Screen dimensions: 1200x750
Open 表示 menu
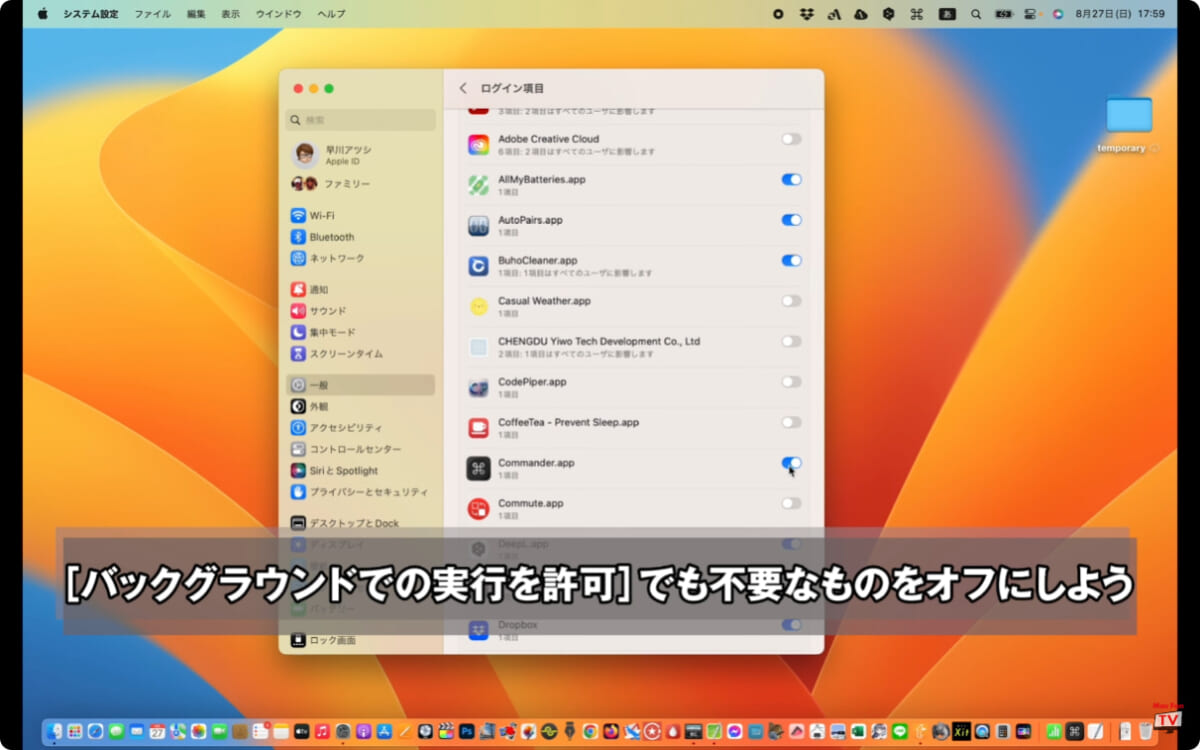231,14
